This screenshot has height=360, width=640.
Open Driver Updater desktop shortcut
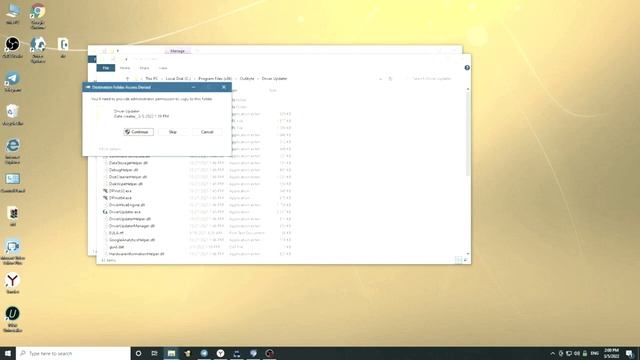pyautogui.click(x=38, y=50)
